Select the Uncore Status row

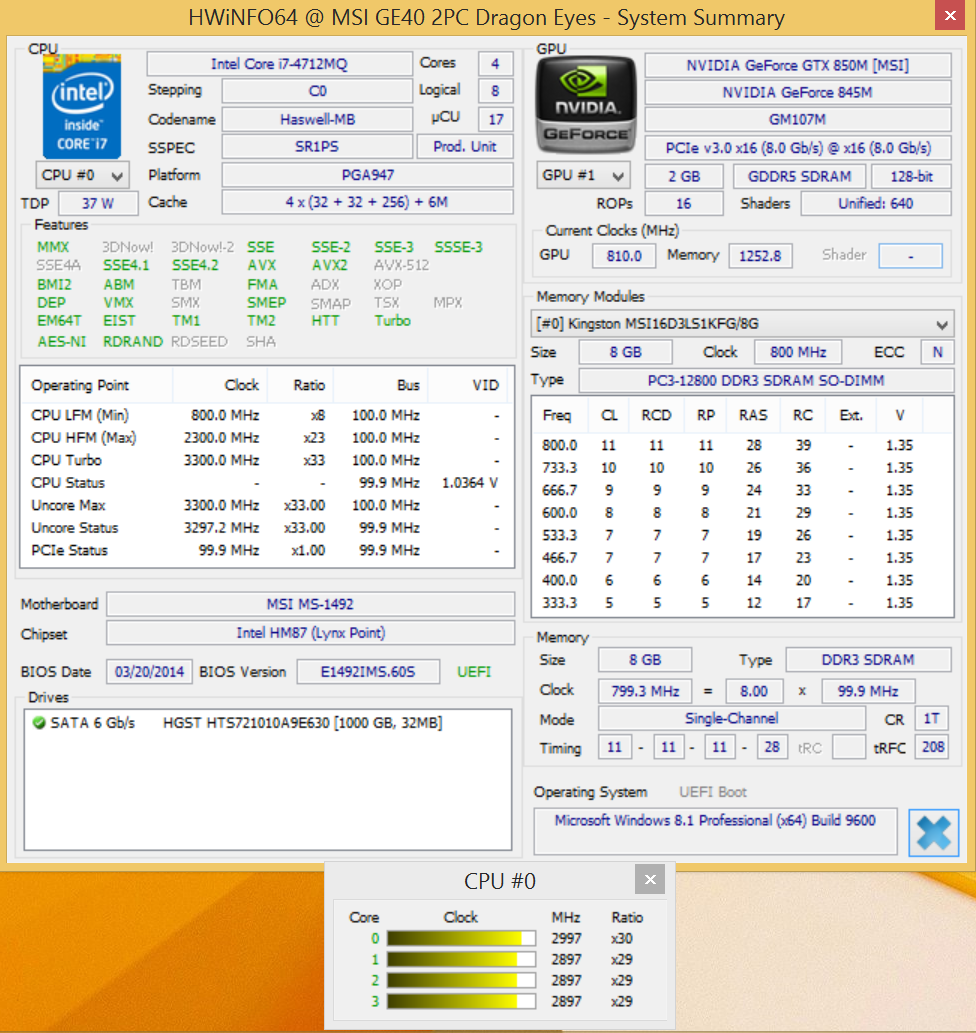266,528
